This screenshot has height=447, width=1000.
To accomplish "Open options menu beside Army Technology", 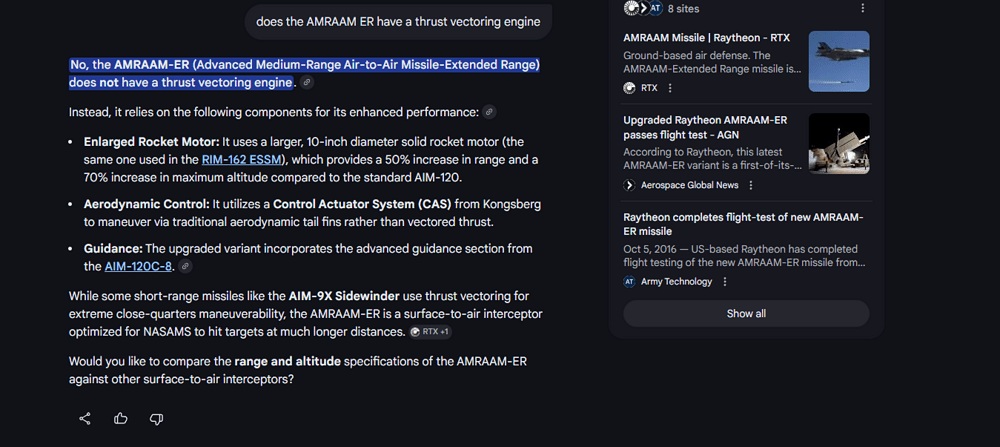I will click(x=725, y=282).
